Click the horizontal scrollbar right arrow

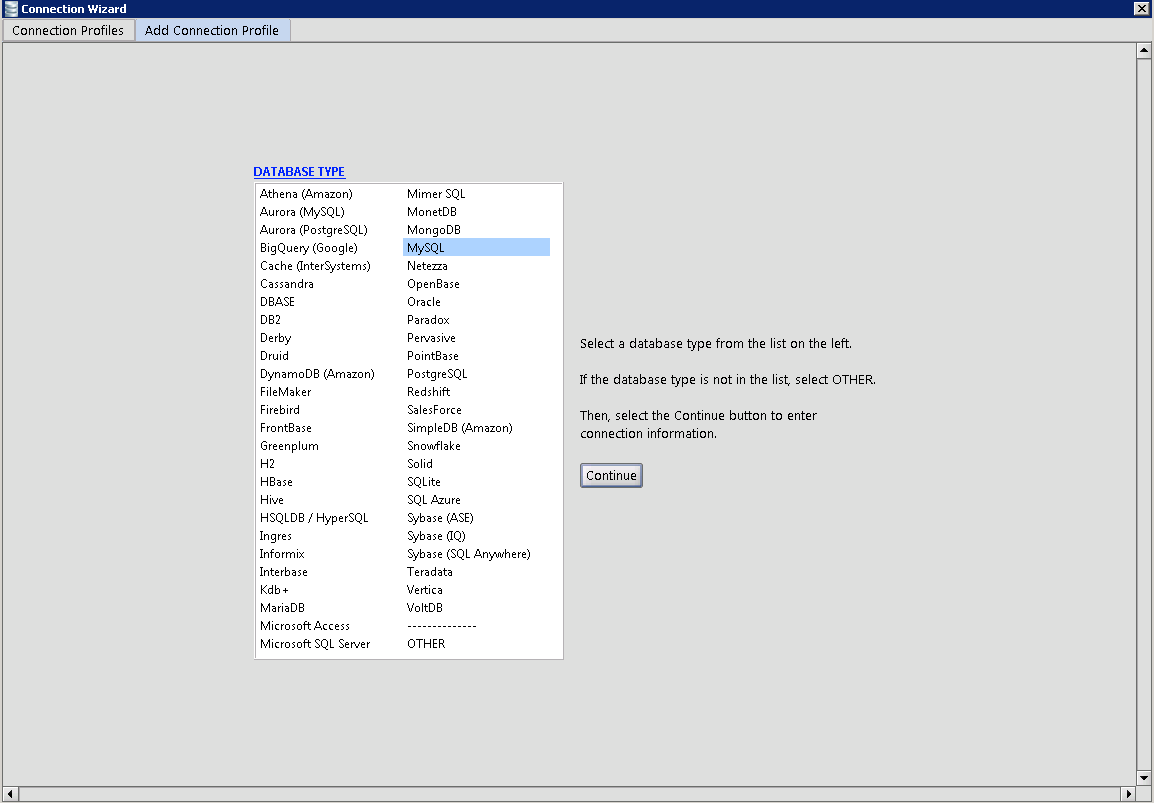click(1130, 794)
